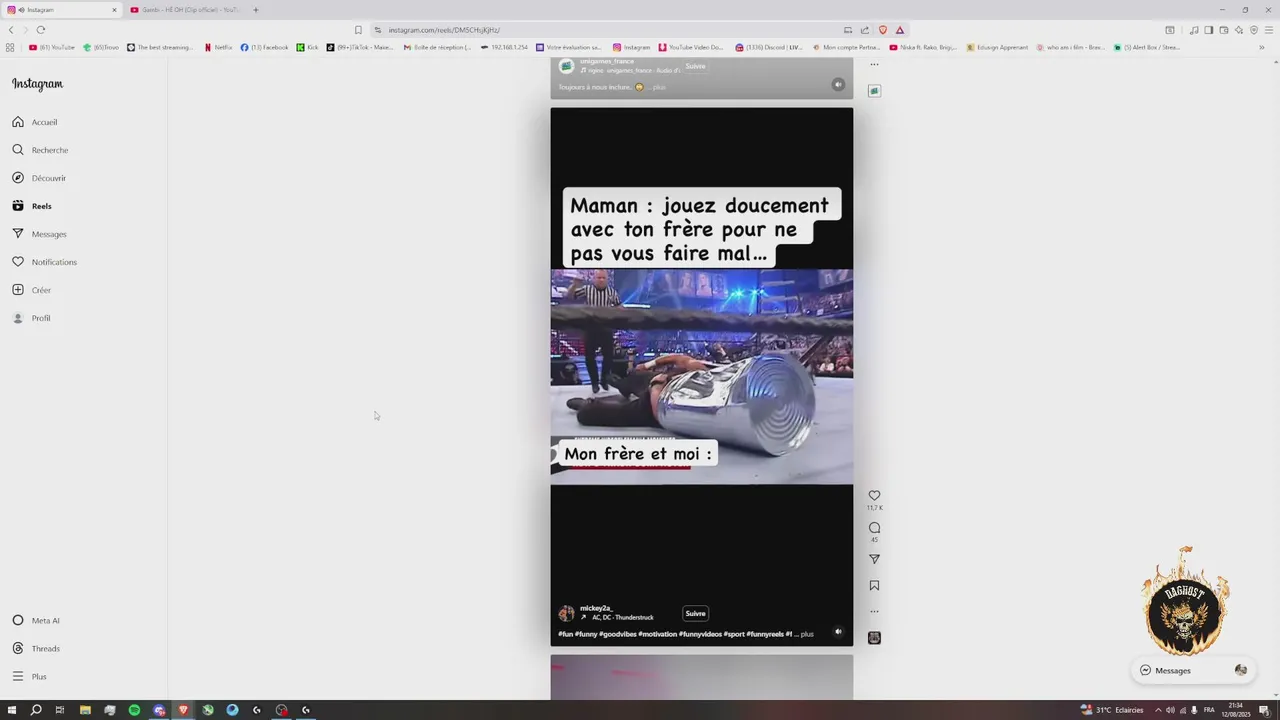1280x720 pixels.
Task: Open the browser main menu
Action: tap(1269, 30)
